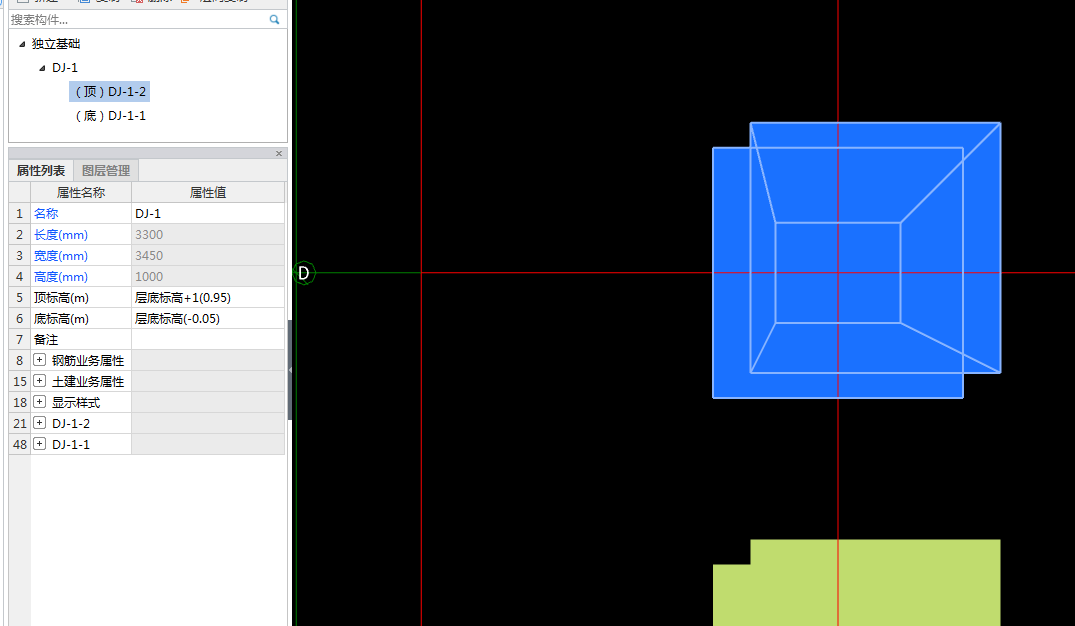Close the property panel with the x
The width and height of the screenshot is (1075, 626).
[x=279, y=154]
